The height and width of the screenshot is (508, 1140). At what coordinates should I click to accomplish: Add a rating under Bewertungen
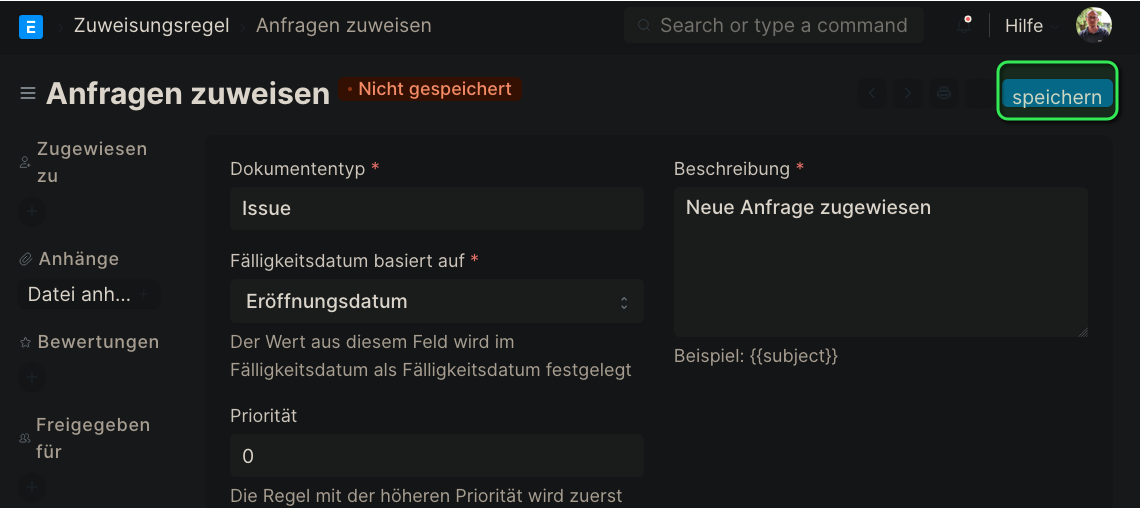[32, 377]
